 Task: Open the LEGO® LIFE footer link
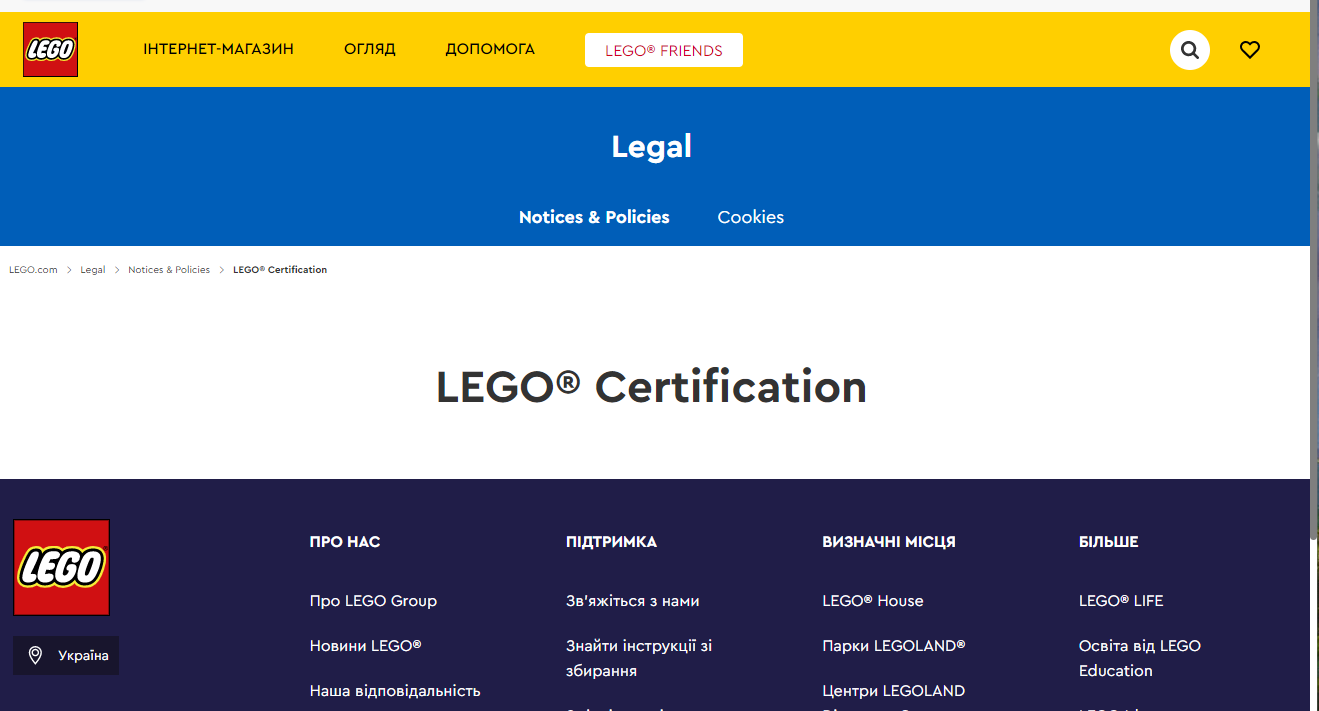1121,601
